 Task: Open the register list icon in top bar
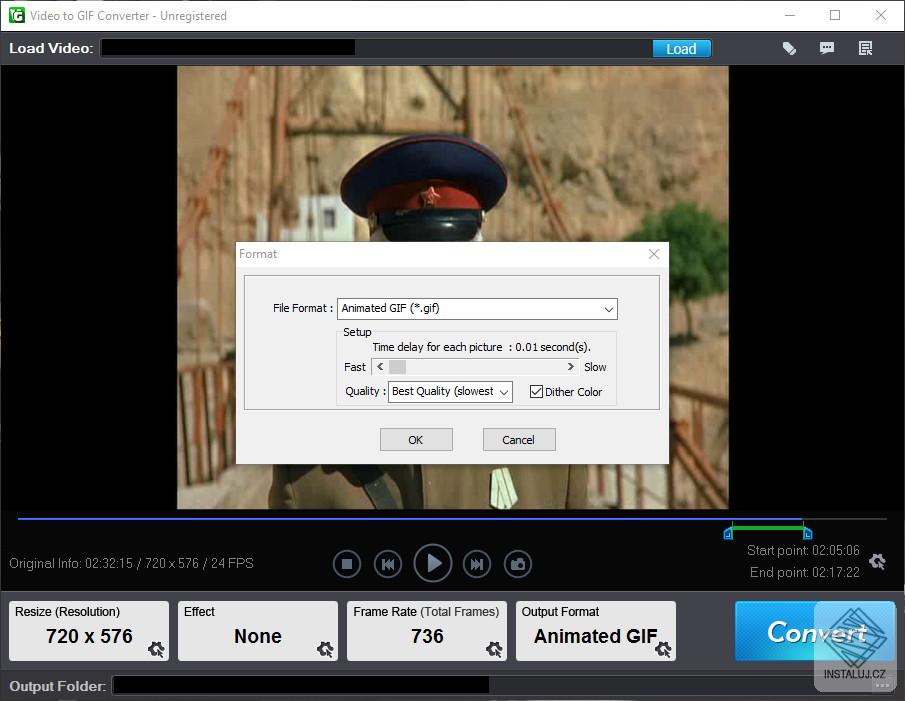point(865,48)
